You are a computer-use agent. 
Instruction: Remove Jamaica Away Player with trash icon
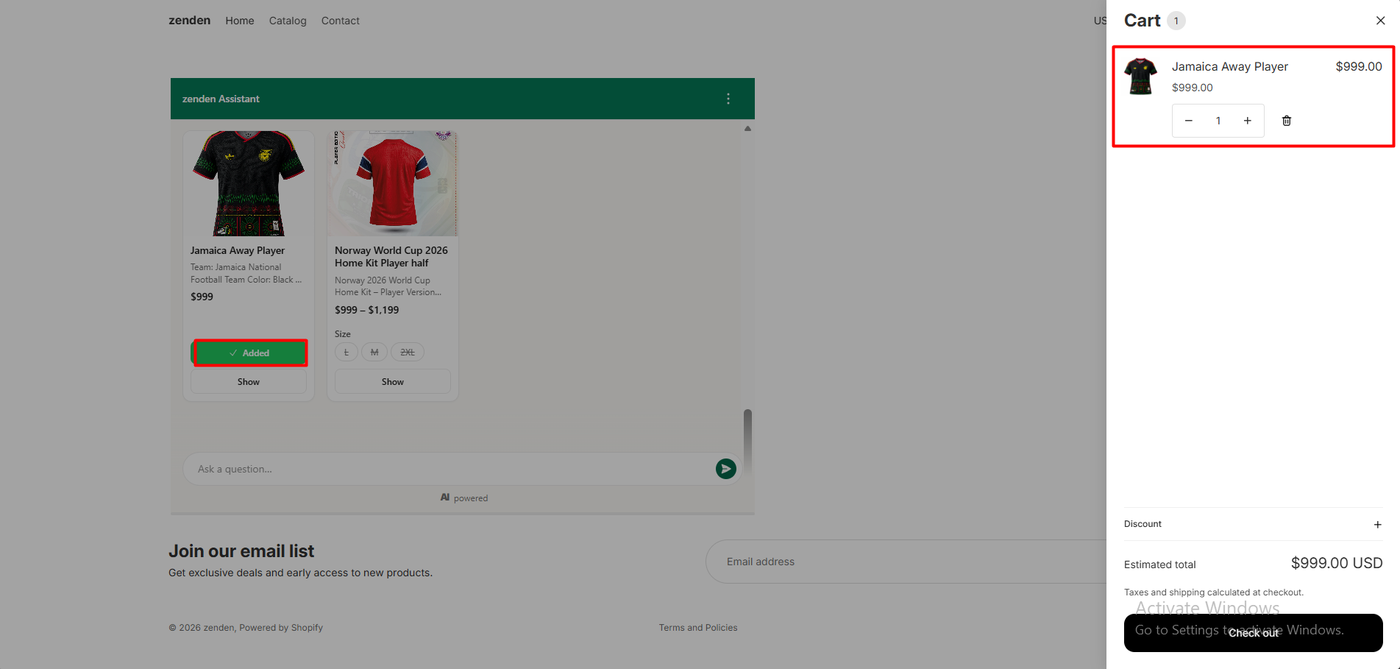pyautogui.click(x=1287, y=121)
